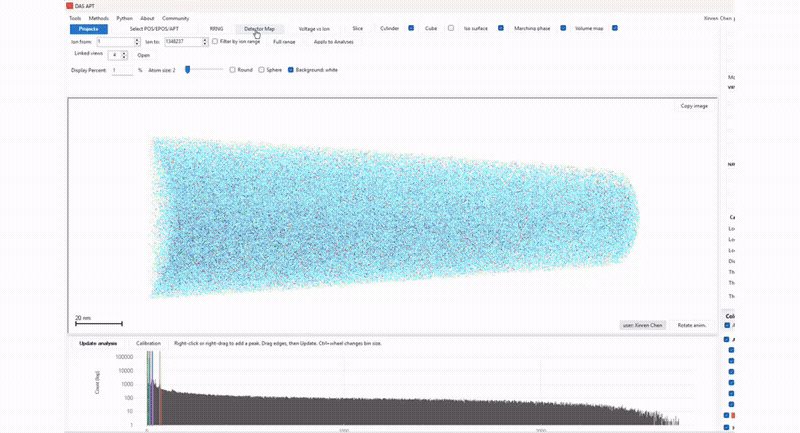
Task: Decrease the Ion from spinner value
Action: [x=137, y=44]
